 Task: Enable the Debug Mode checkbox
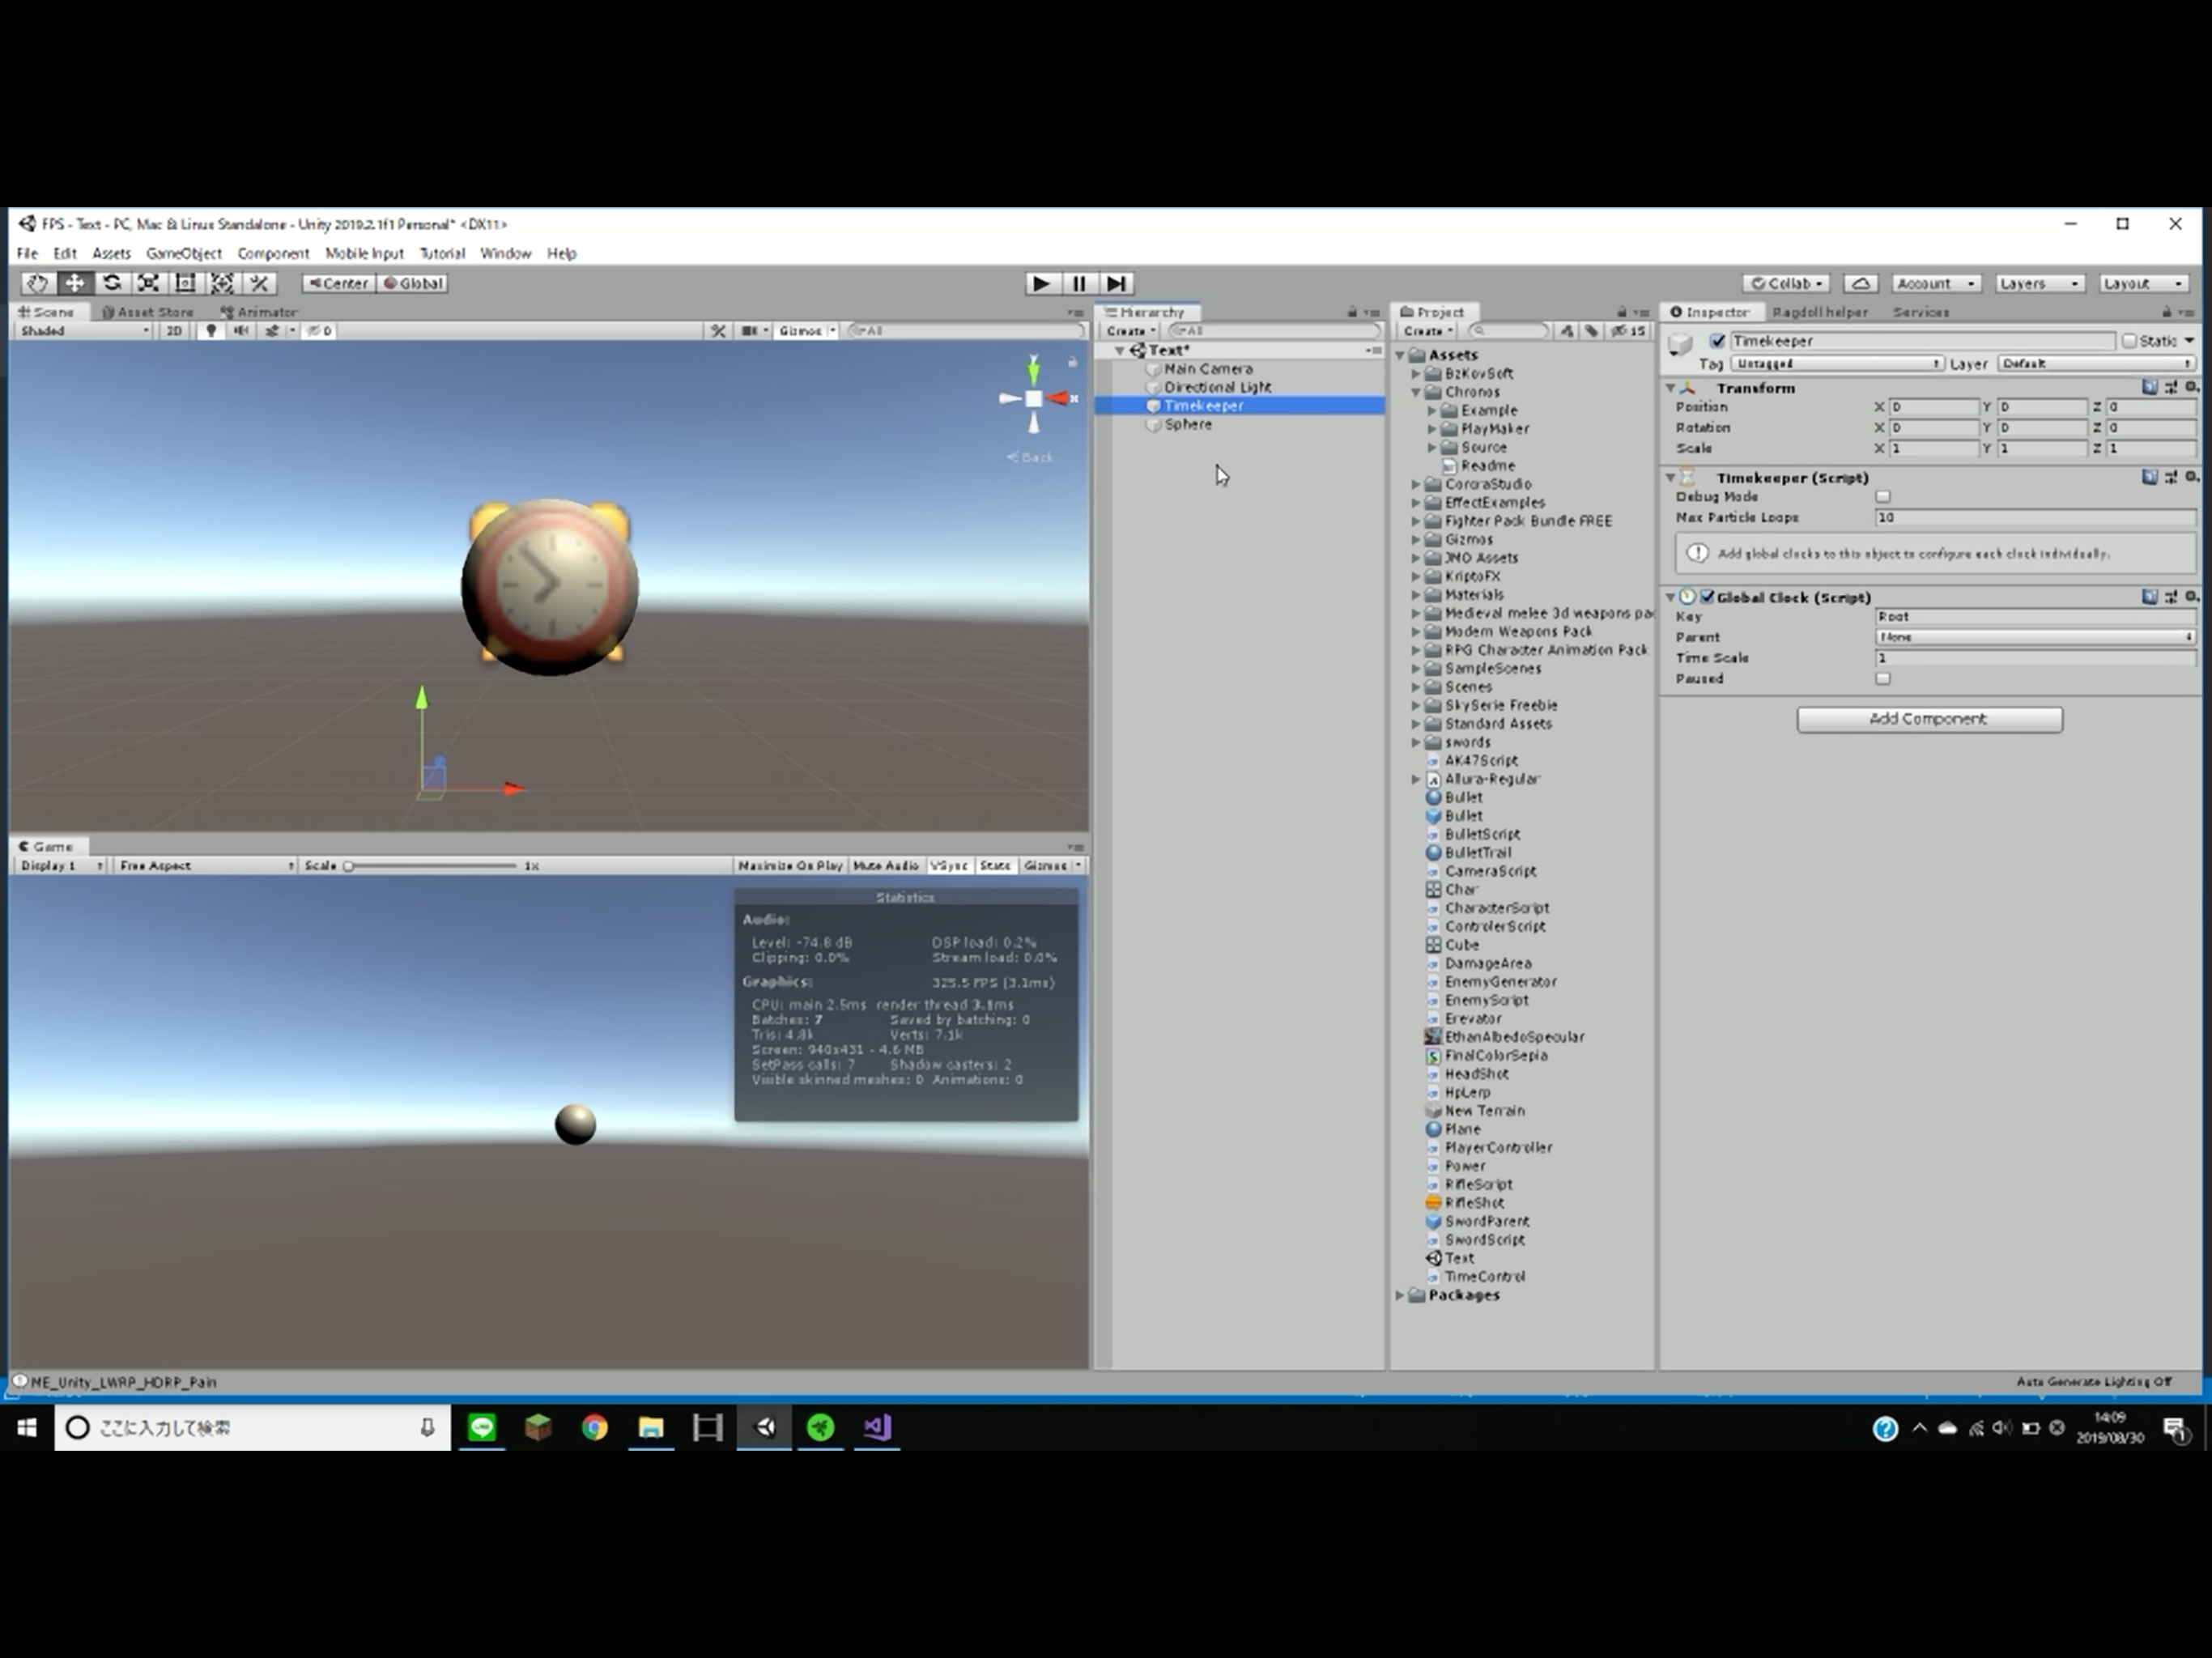[x=1883, y=497]
